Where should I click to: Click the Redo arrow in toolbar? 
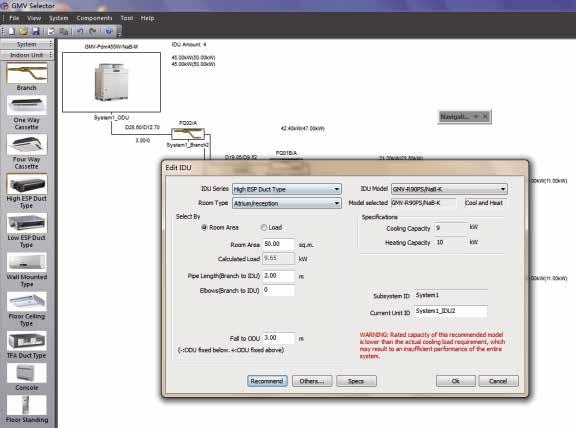[x=93, y=32]
